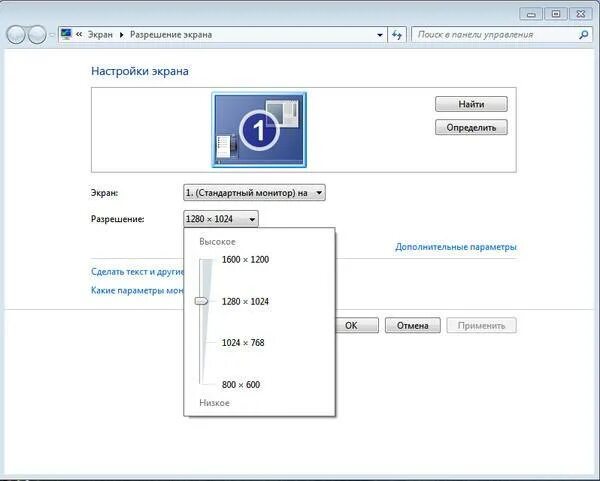This screenshot has height=481, width=600.
Task: Open the address bar history dropdown arrow
Action: pos(380,35)
